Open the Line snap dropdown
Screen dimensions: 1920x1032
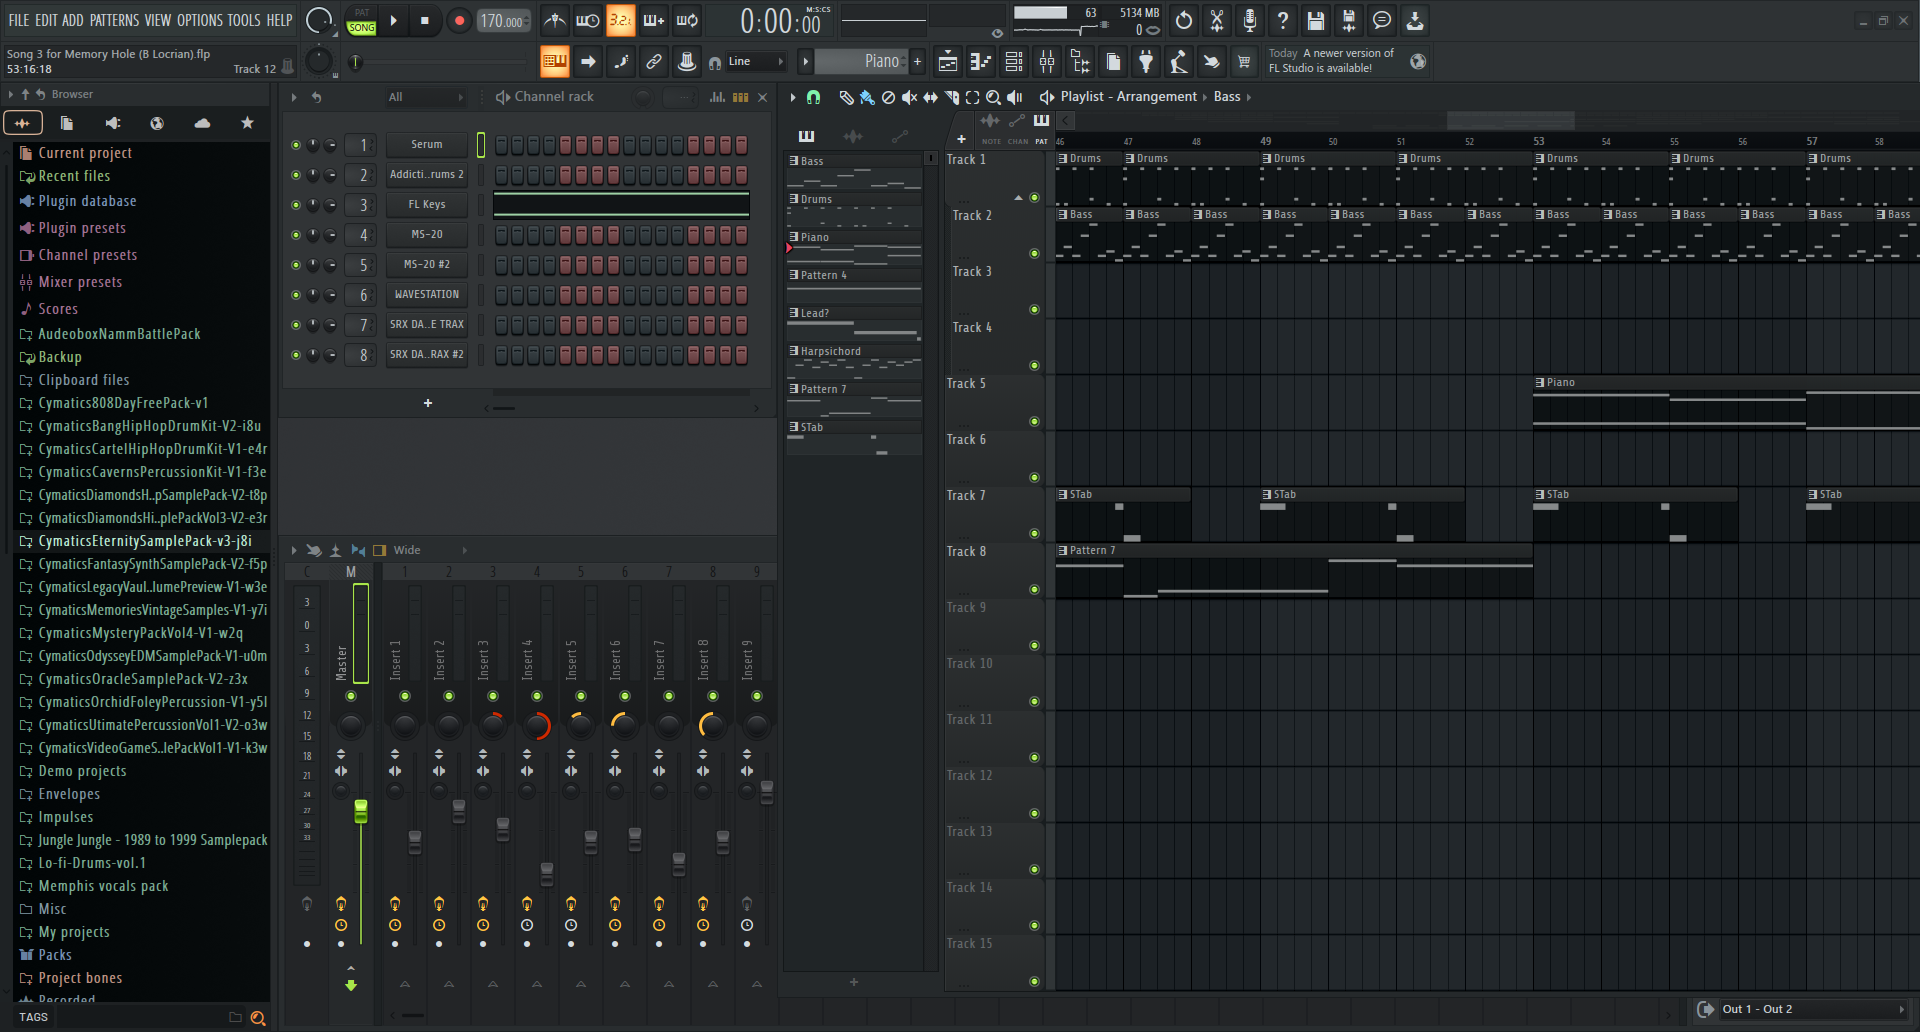(x=758, y=62)
